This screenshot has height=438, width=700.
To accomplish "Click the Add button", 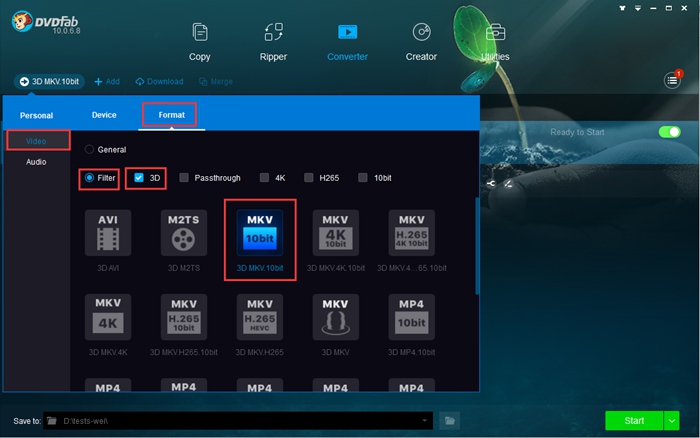I will pos(107,81).
